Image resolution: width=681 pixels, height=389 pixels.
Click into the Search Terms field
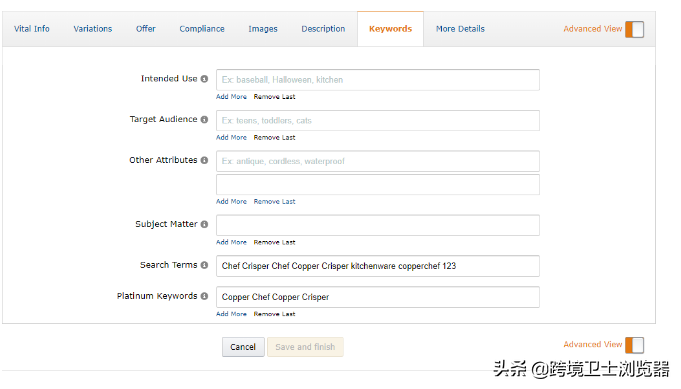378,266
